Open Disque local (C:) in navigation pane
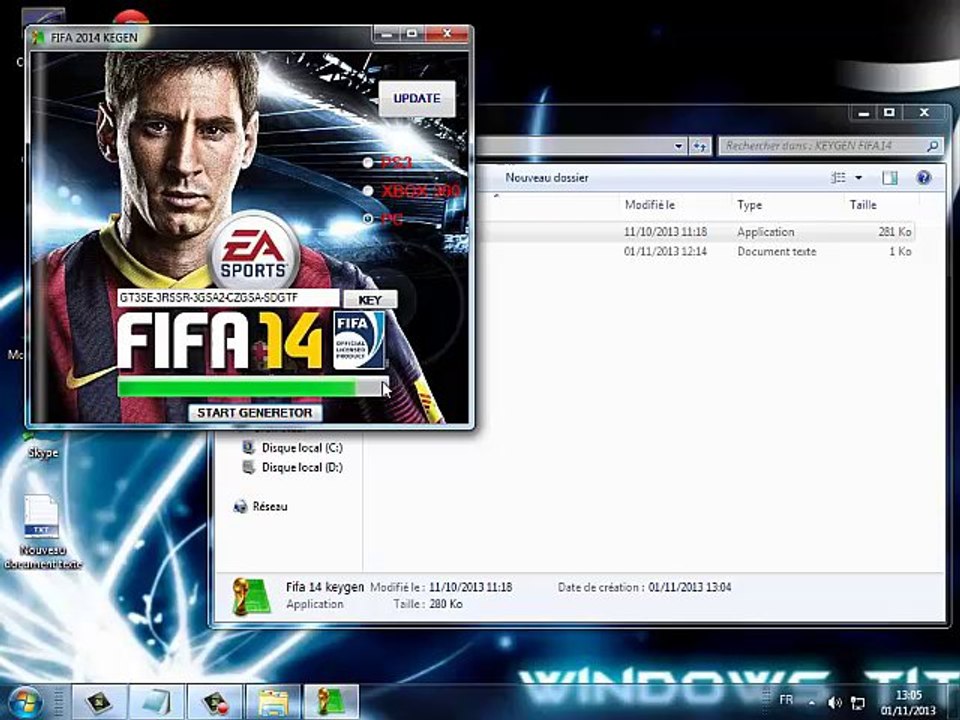This screenshot has height=720, width=960. (x=302, y=448)
